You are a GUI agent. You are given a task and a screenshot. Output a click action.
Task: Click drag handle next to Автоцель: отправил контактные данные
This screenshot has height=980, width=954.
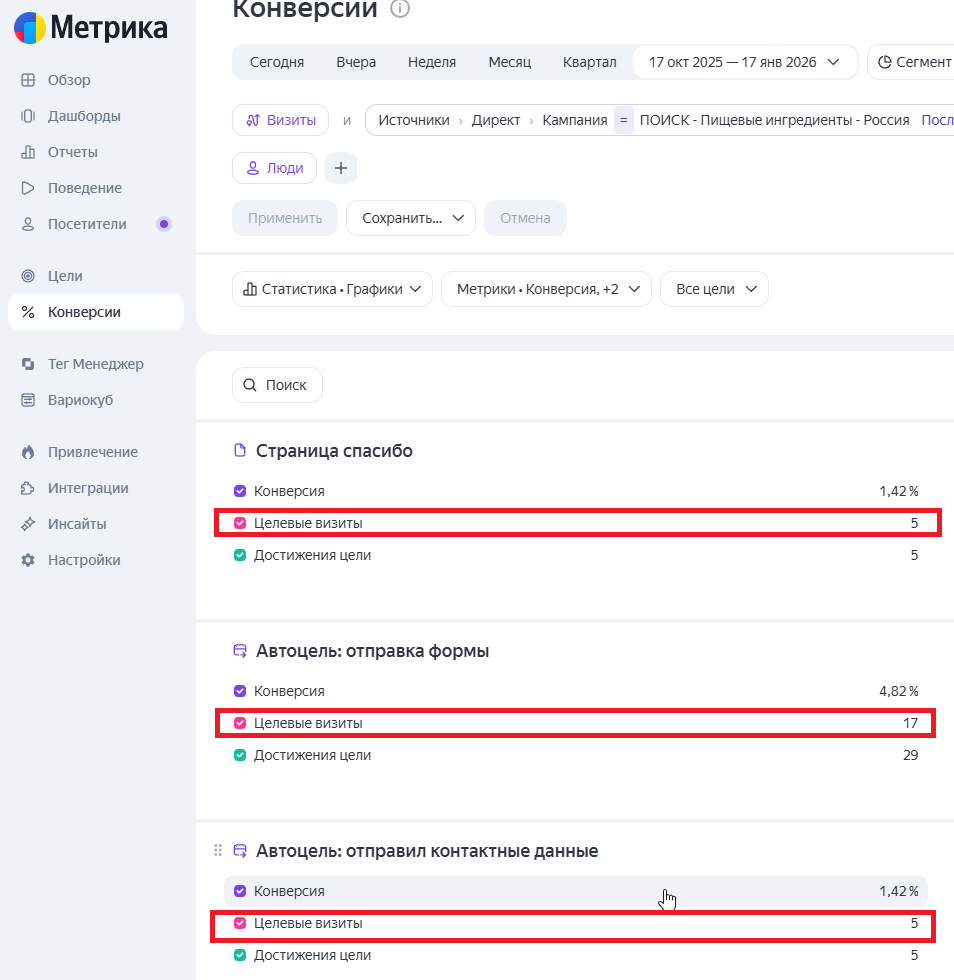[218, 850]
